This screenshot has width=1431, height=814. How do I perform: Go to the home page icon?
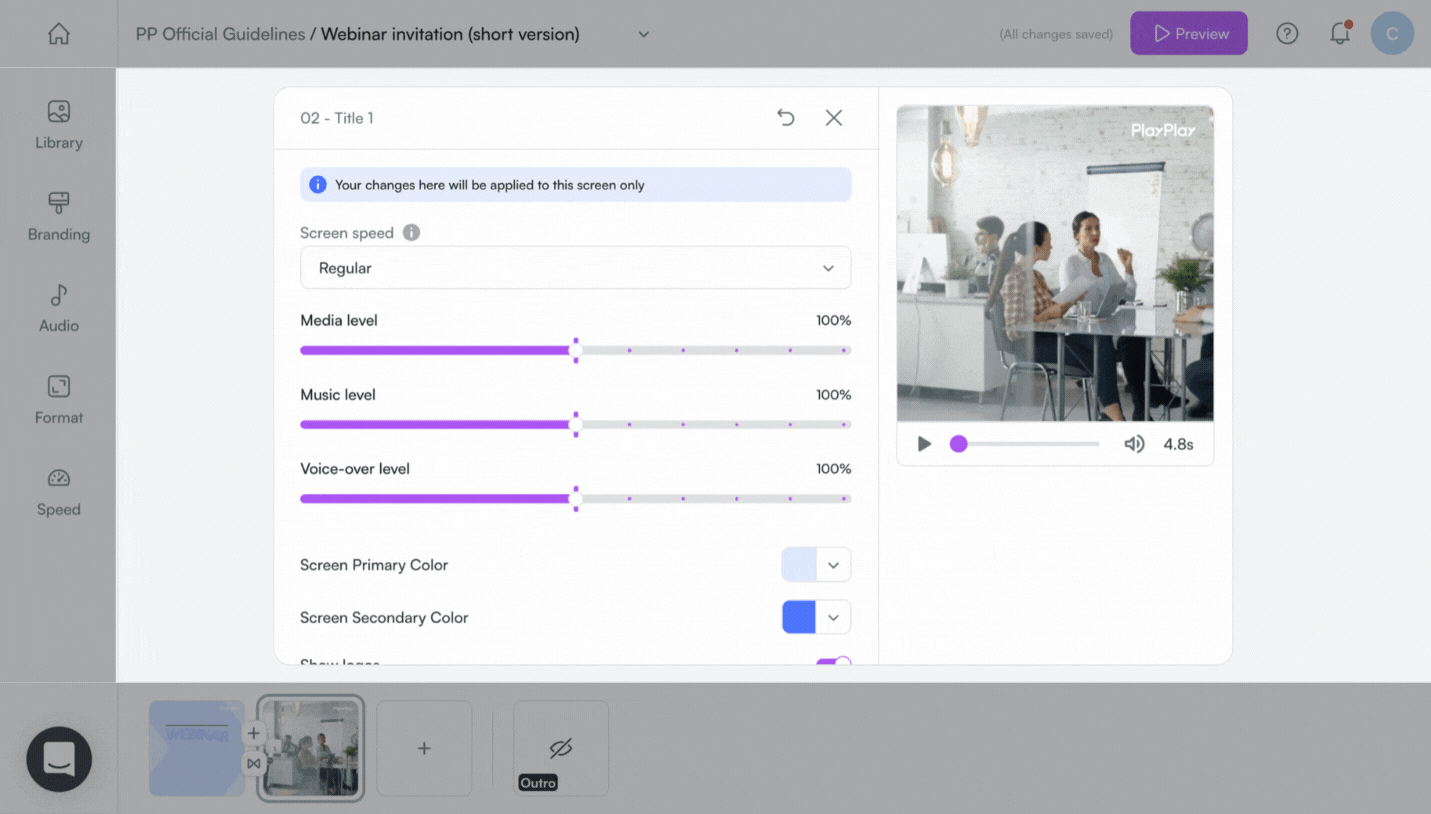click(59, 34)
